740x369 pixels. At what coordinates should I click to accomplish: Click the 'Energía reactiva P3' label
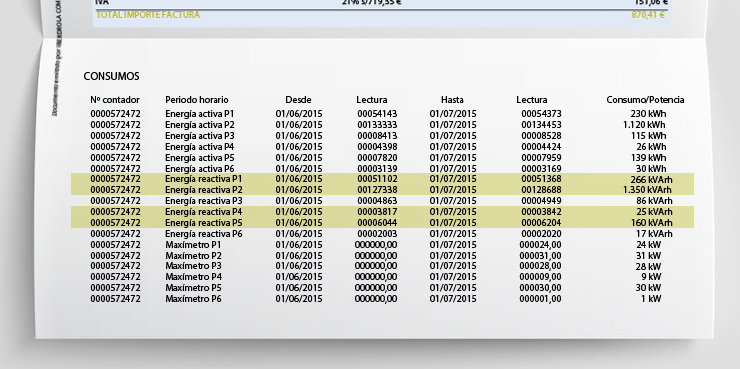point(204,201)
